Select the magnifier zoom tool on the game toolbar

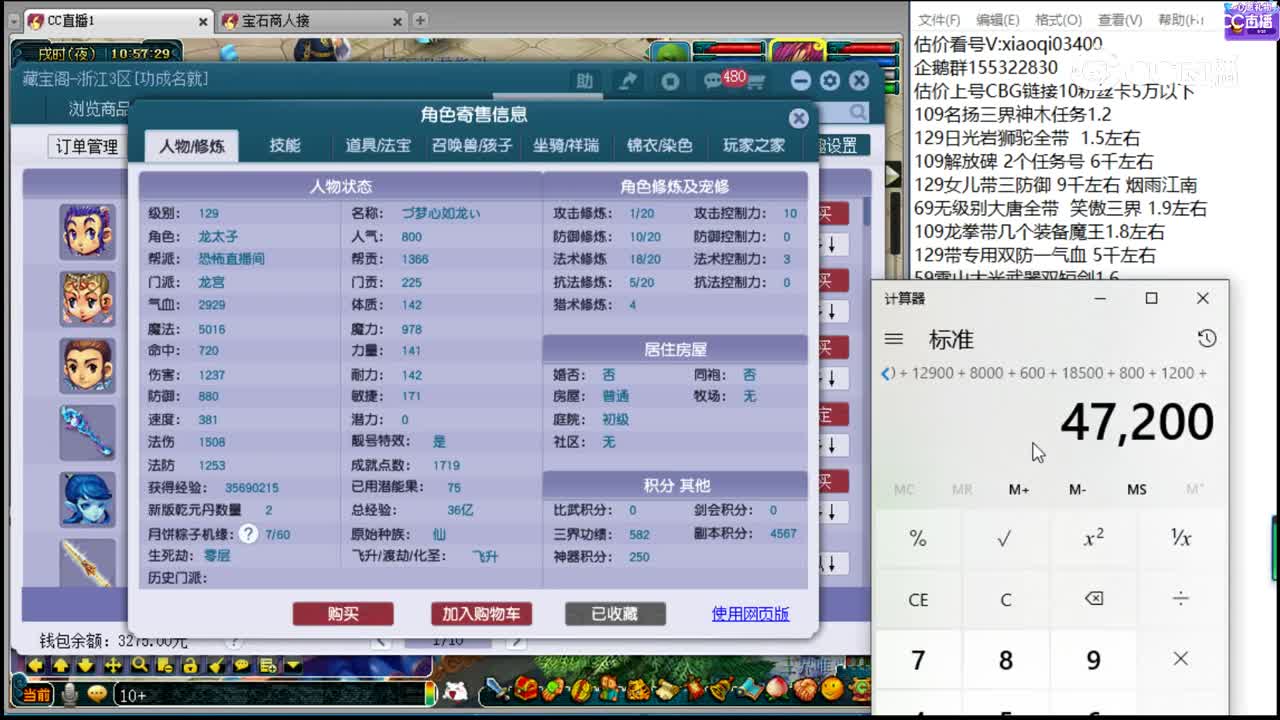(x=139, y=666)
